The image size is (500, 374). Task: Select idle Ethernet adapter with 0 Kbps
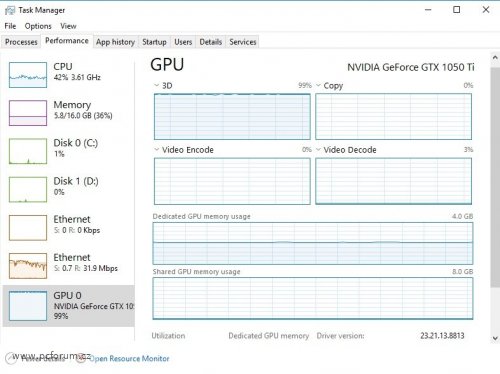28,228
